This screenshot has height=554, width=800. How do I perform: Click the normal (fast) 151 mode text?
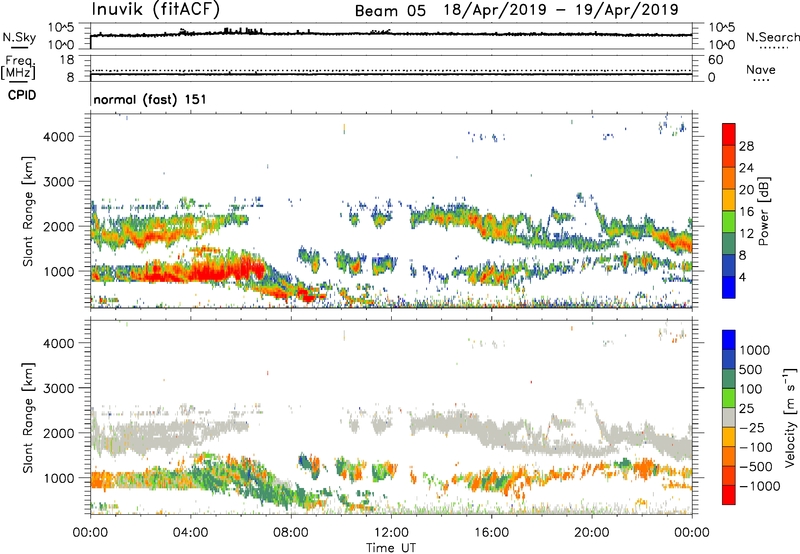coord(149,99)
